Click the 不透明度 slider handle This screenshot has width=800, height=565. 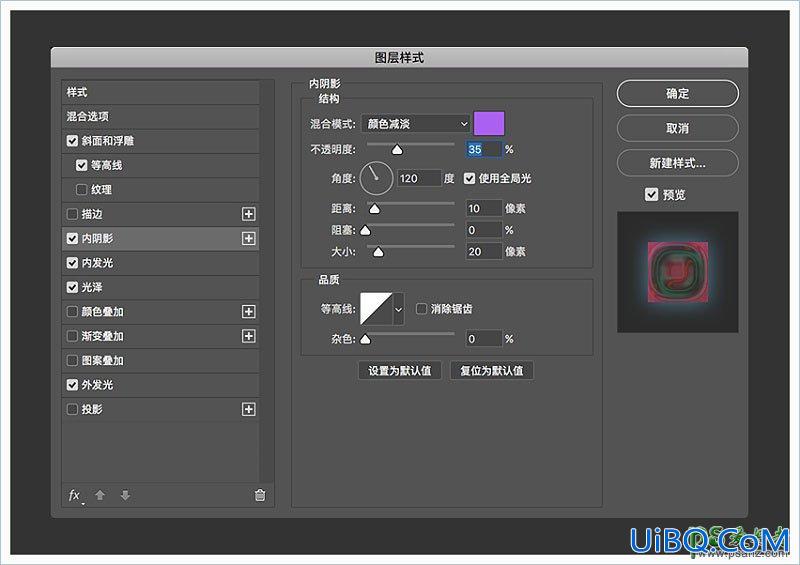click(x=397, y=150)
